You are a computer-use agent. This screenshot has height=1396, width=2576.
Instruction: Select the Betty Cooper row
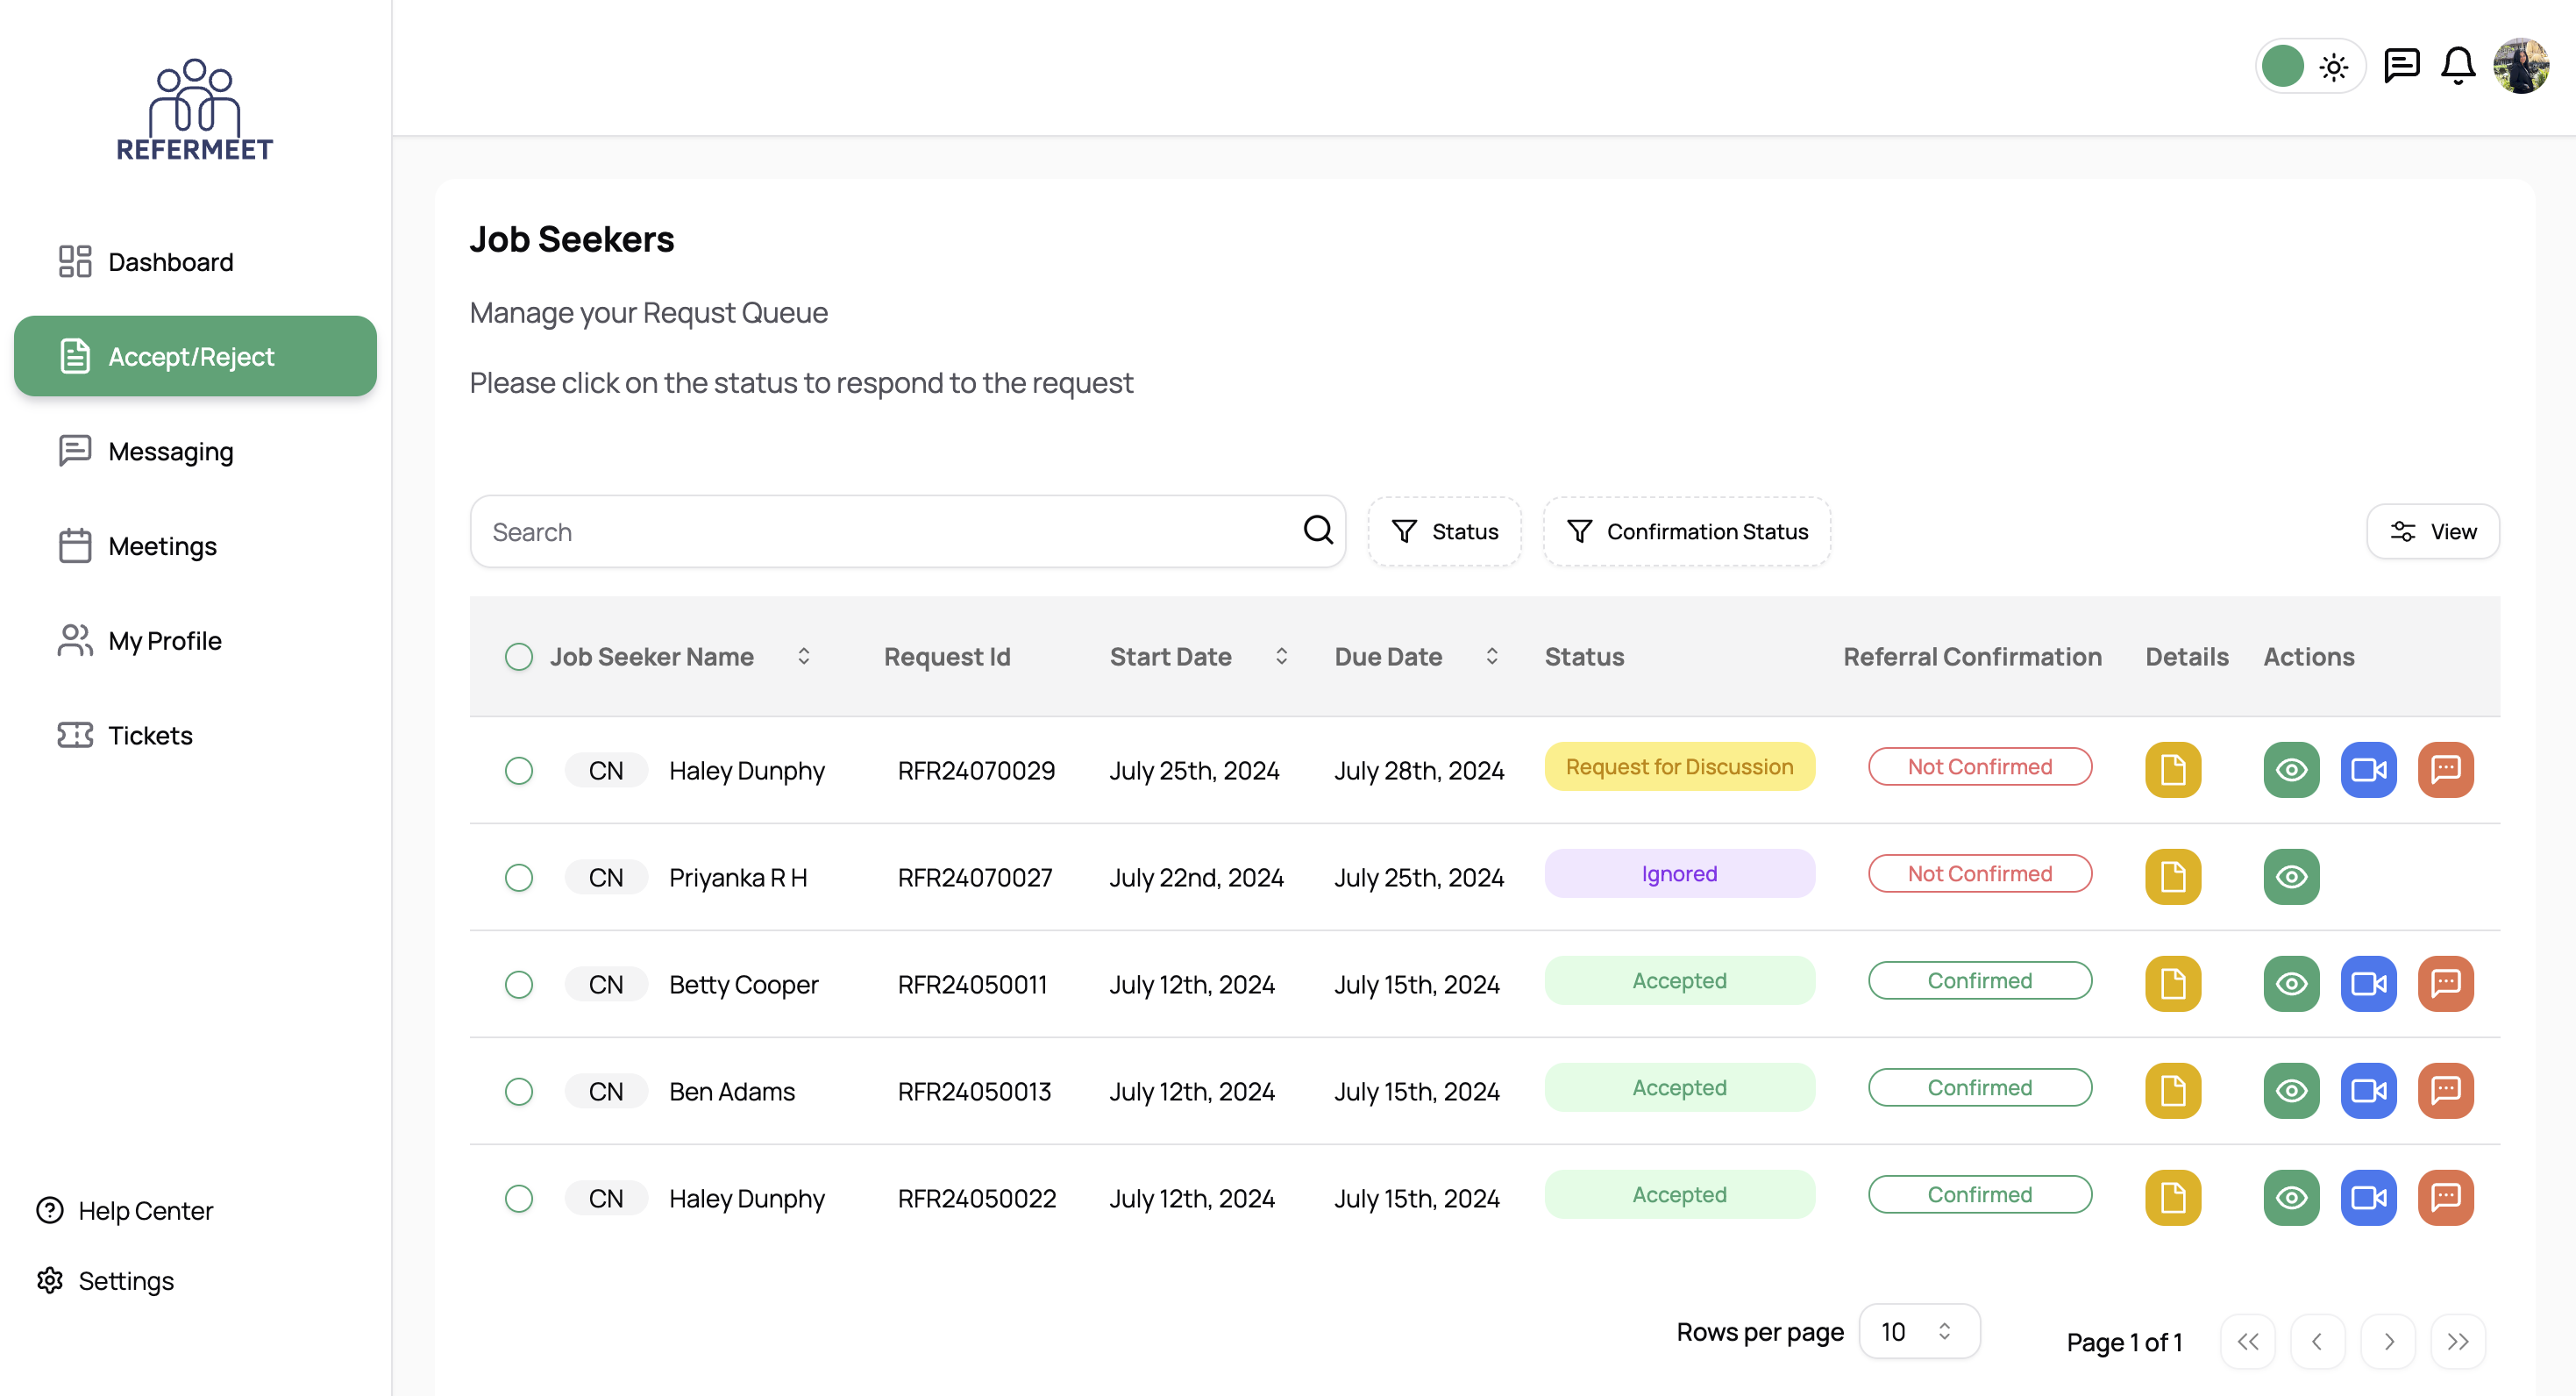[518, 985]
